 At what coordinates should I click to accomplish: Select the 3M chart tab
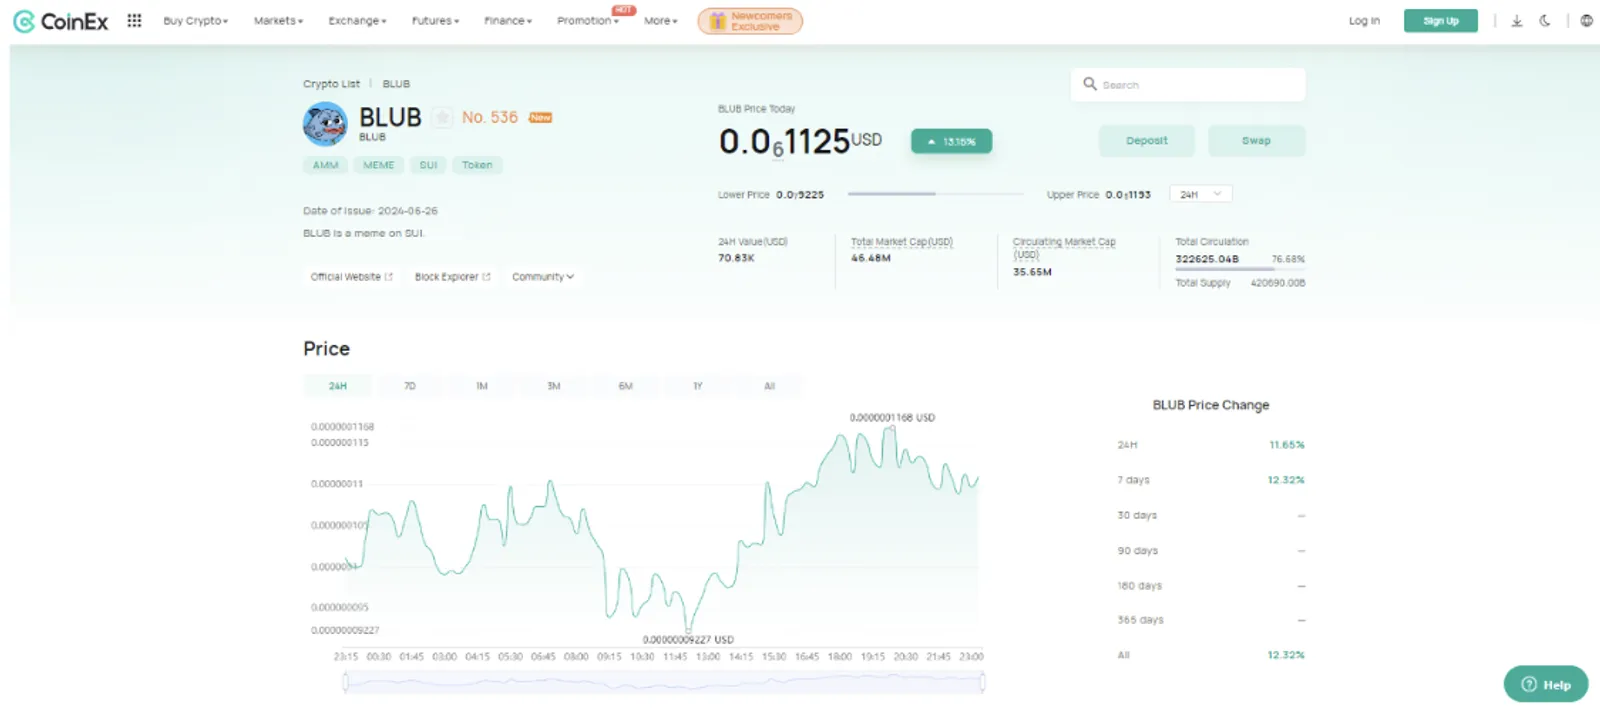(x=554, y=386)
